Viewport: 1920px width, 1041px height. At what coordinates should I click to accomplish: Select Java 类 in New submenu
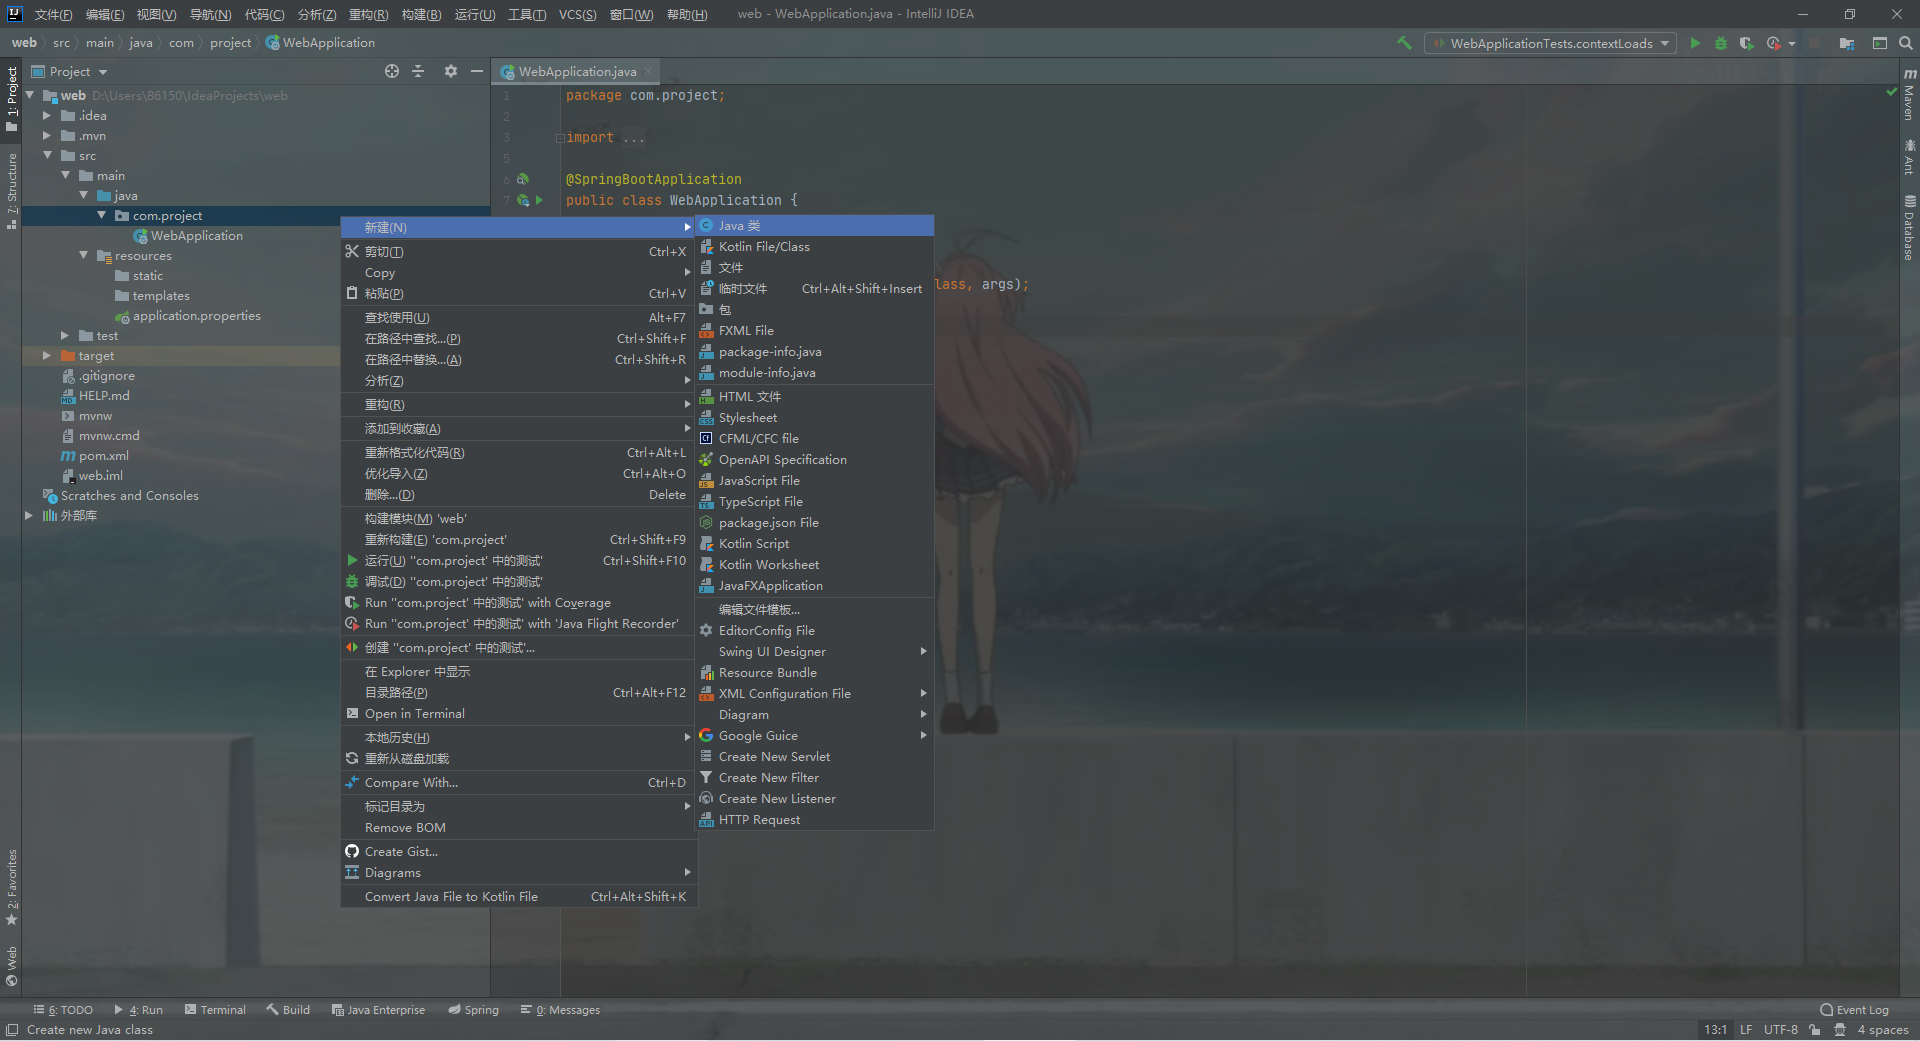(815, 226)
